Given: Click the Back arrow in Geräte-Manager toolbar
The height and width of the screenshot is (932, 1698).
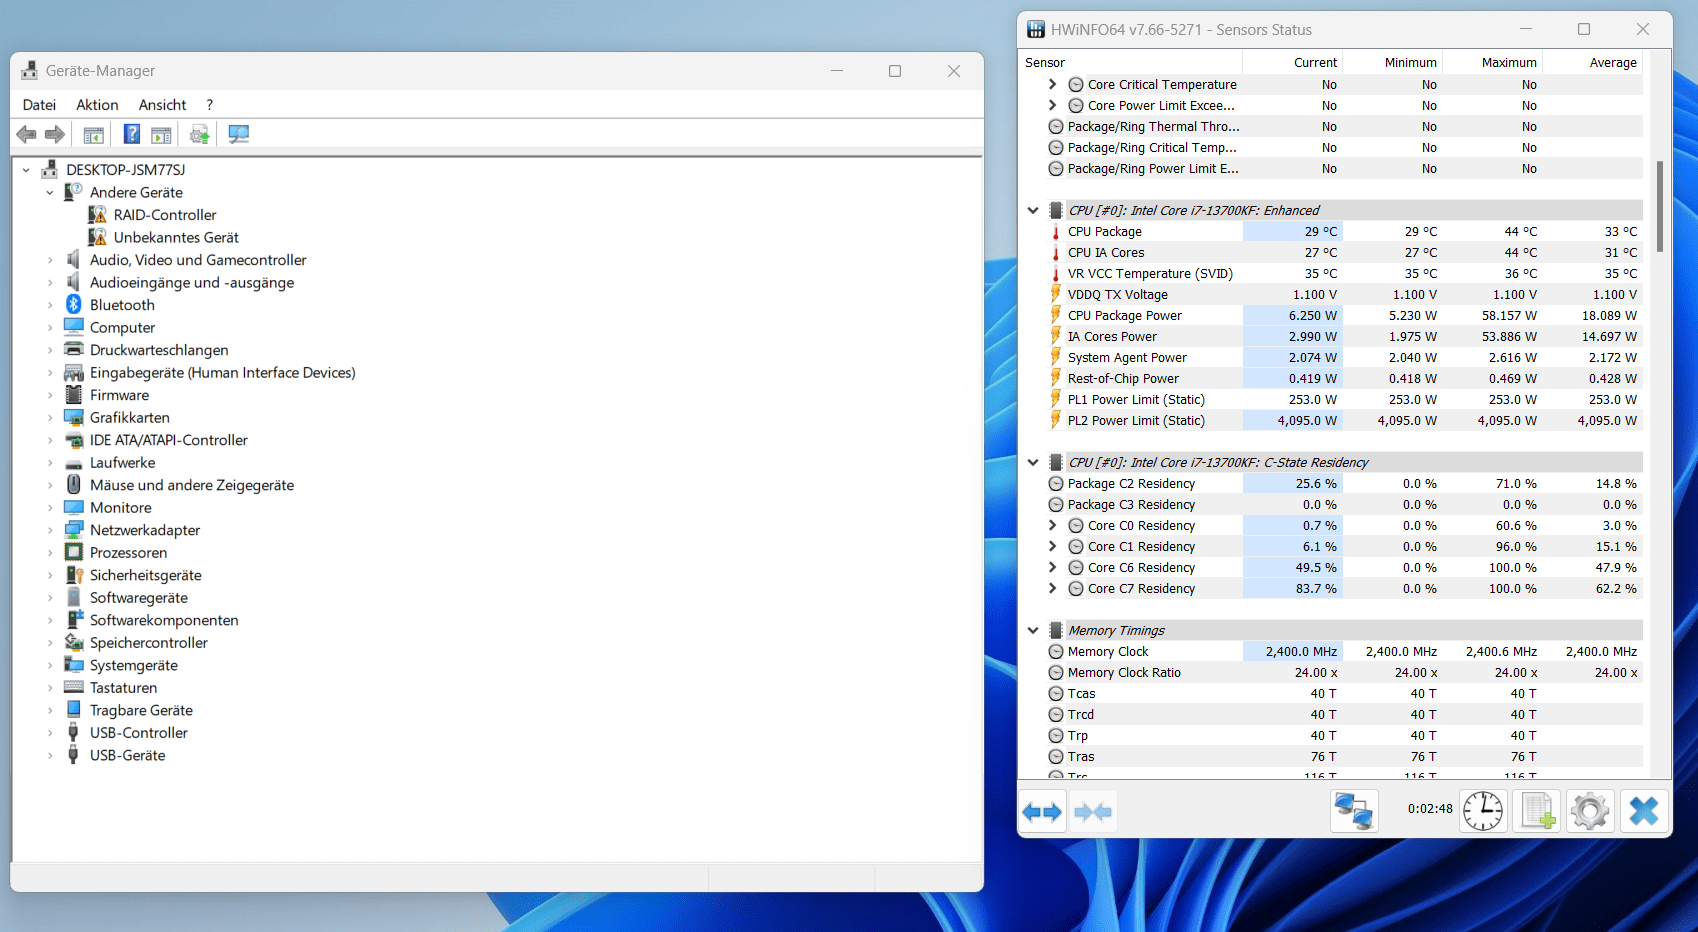Looking at the screenshot, I should pyautogui.click(x=27, y=134).
